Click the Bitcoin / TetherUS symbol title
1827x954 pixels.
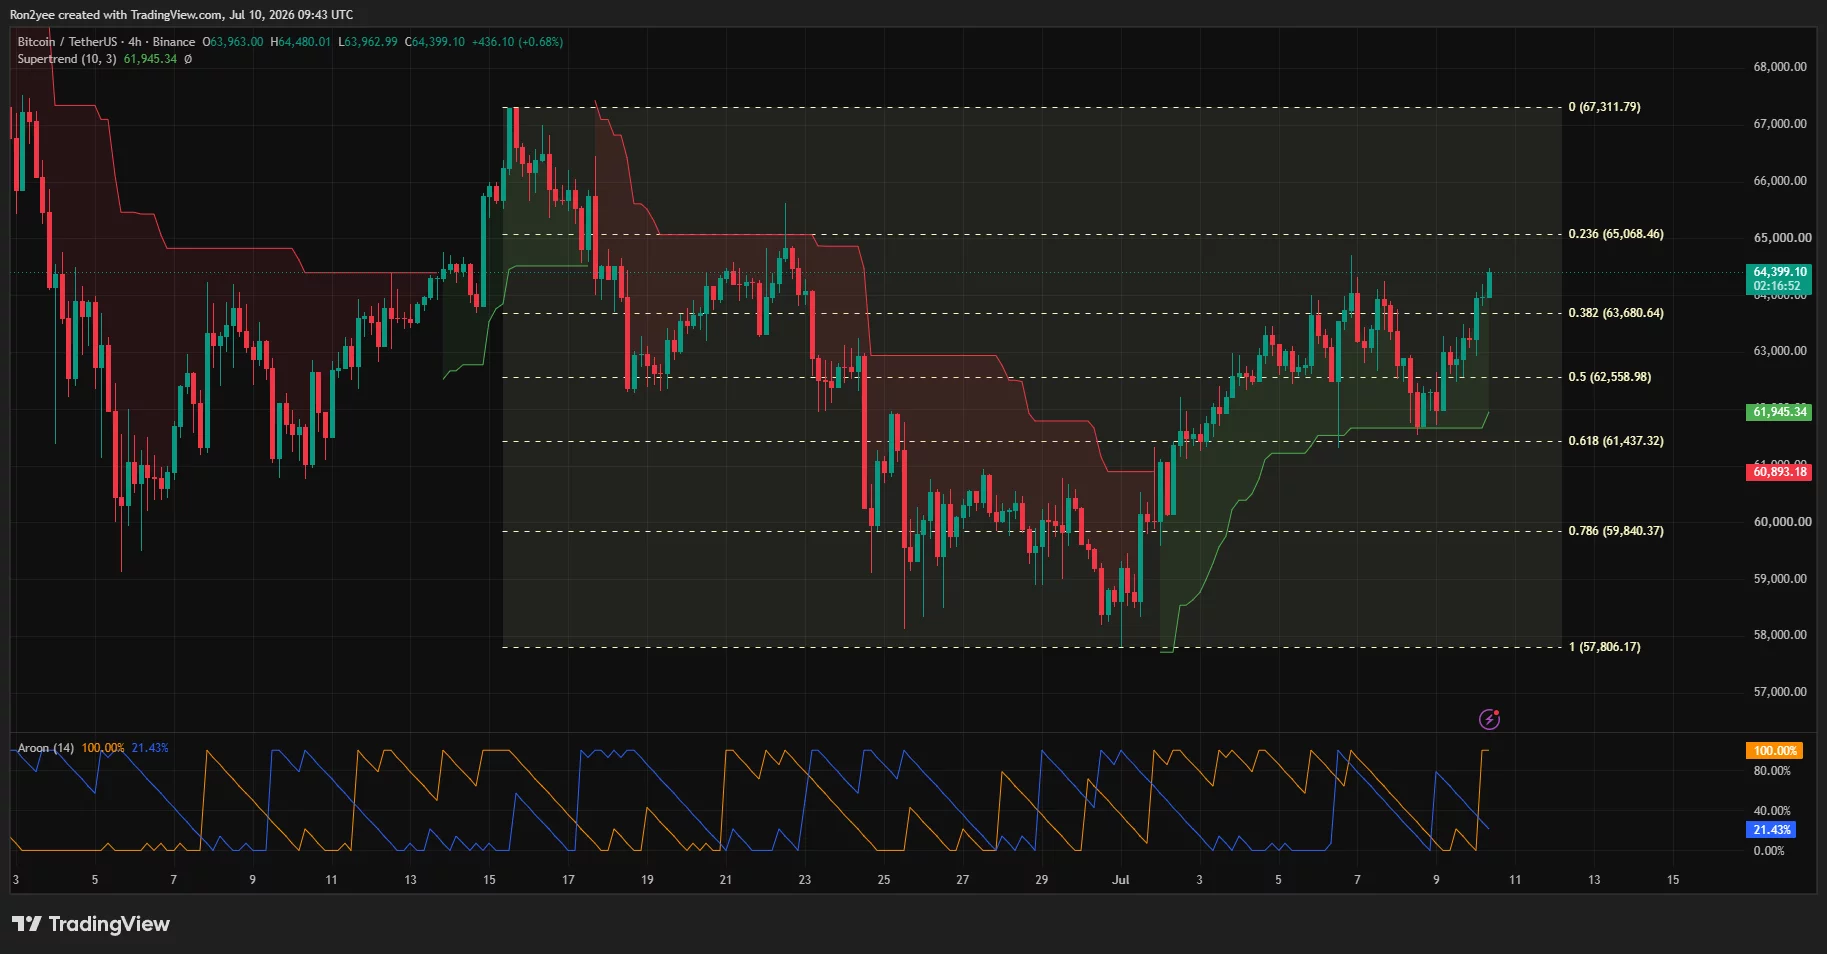(67, 42)
